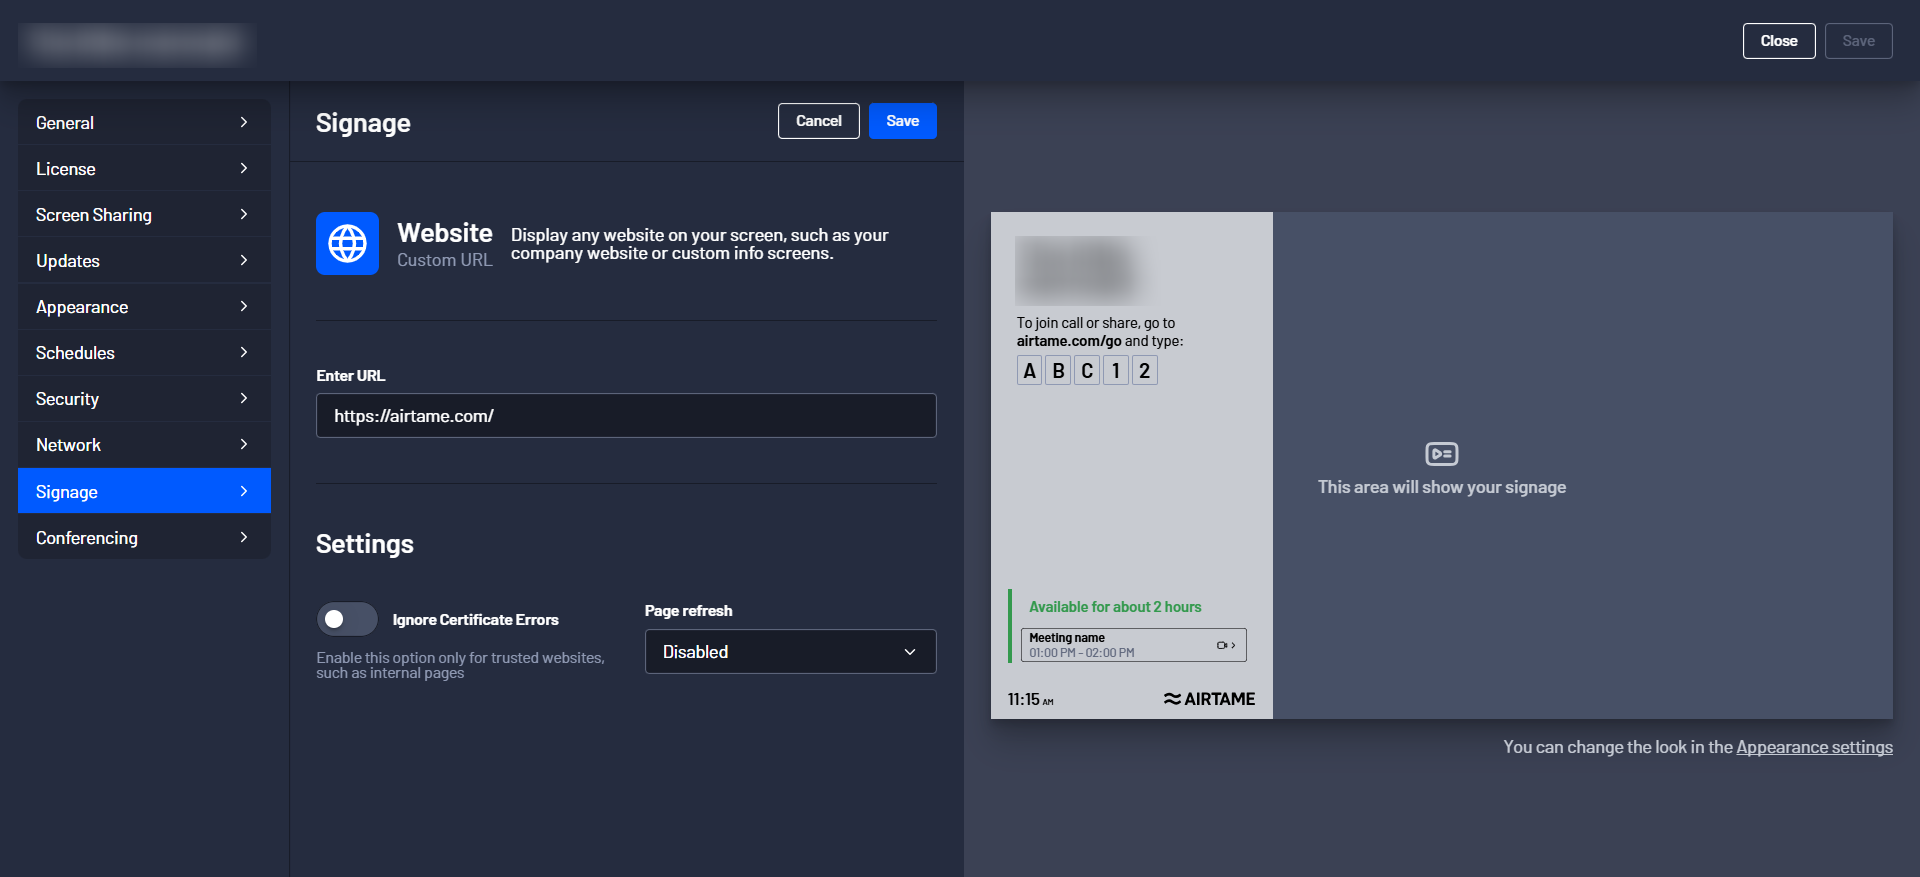Click the signage placeholder icon in preview
This screenshot has width=1920, height=877.
coord(1441,454)
